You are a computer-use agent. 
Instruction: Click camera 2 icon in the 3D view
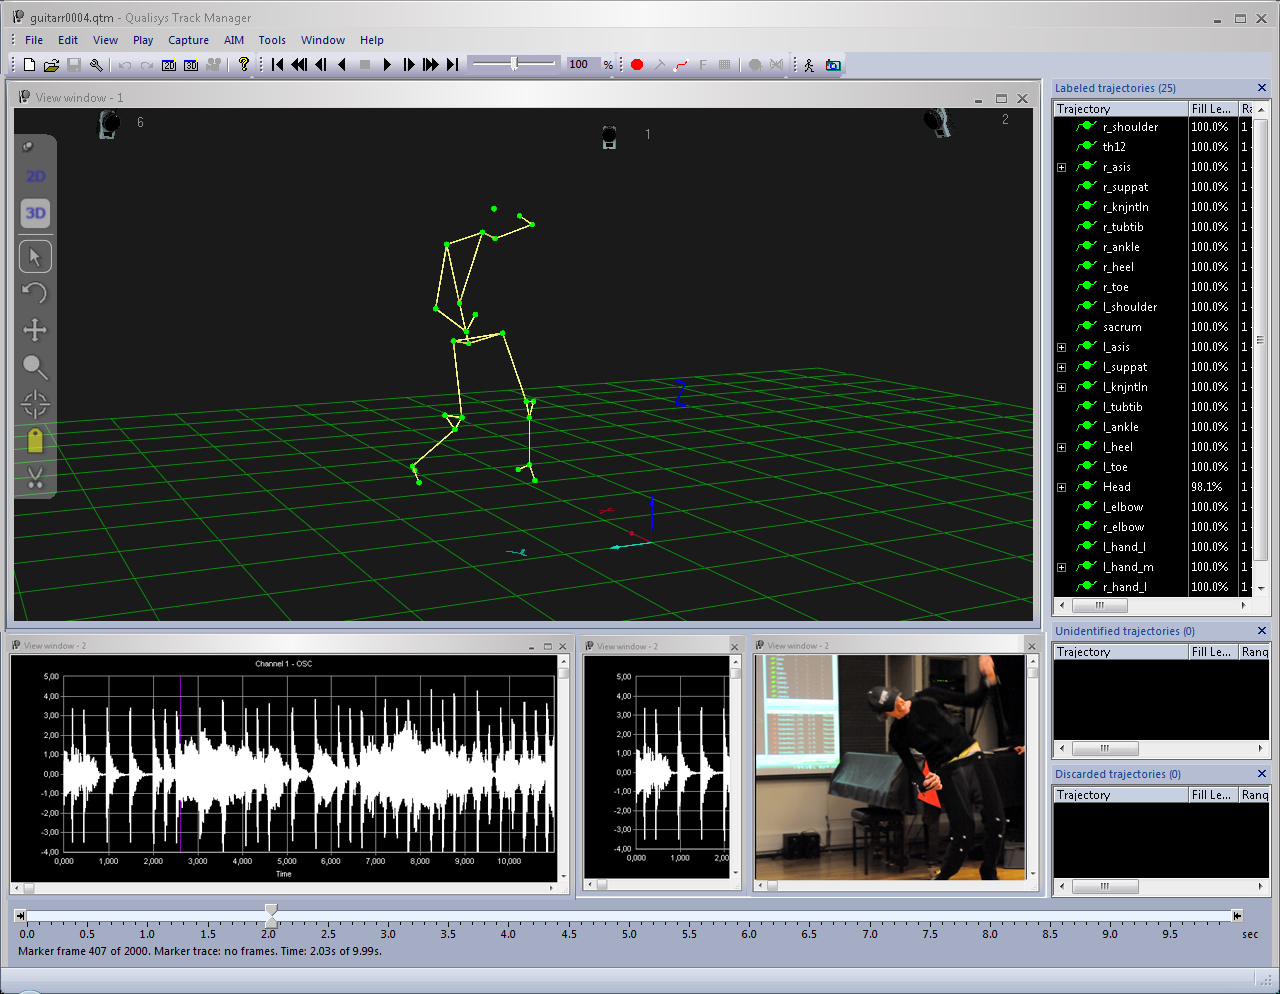coord(937,122)
